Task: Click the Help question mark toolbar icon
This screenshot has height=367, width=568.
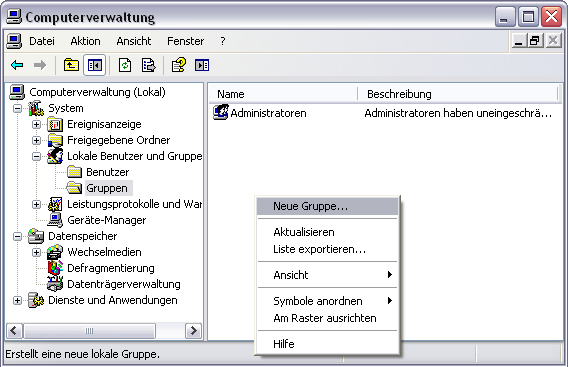Action: coord(179,65)
